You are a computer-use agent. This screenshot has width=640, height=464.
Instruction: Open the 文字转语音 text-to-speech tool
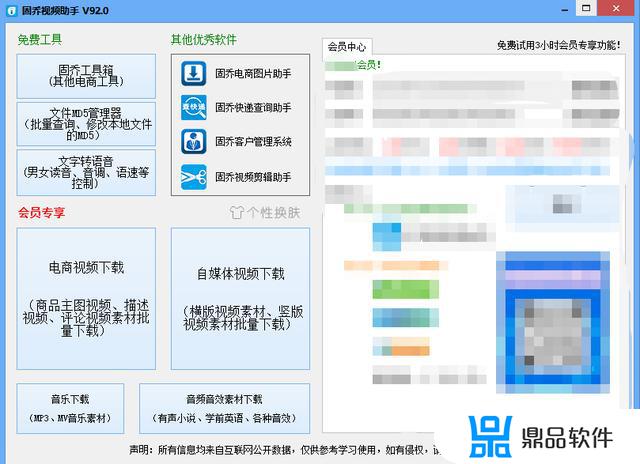tap(86, 172)
